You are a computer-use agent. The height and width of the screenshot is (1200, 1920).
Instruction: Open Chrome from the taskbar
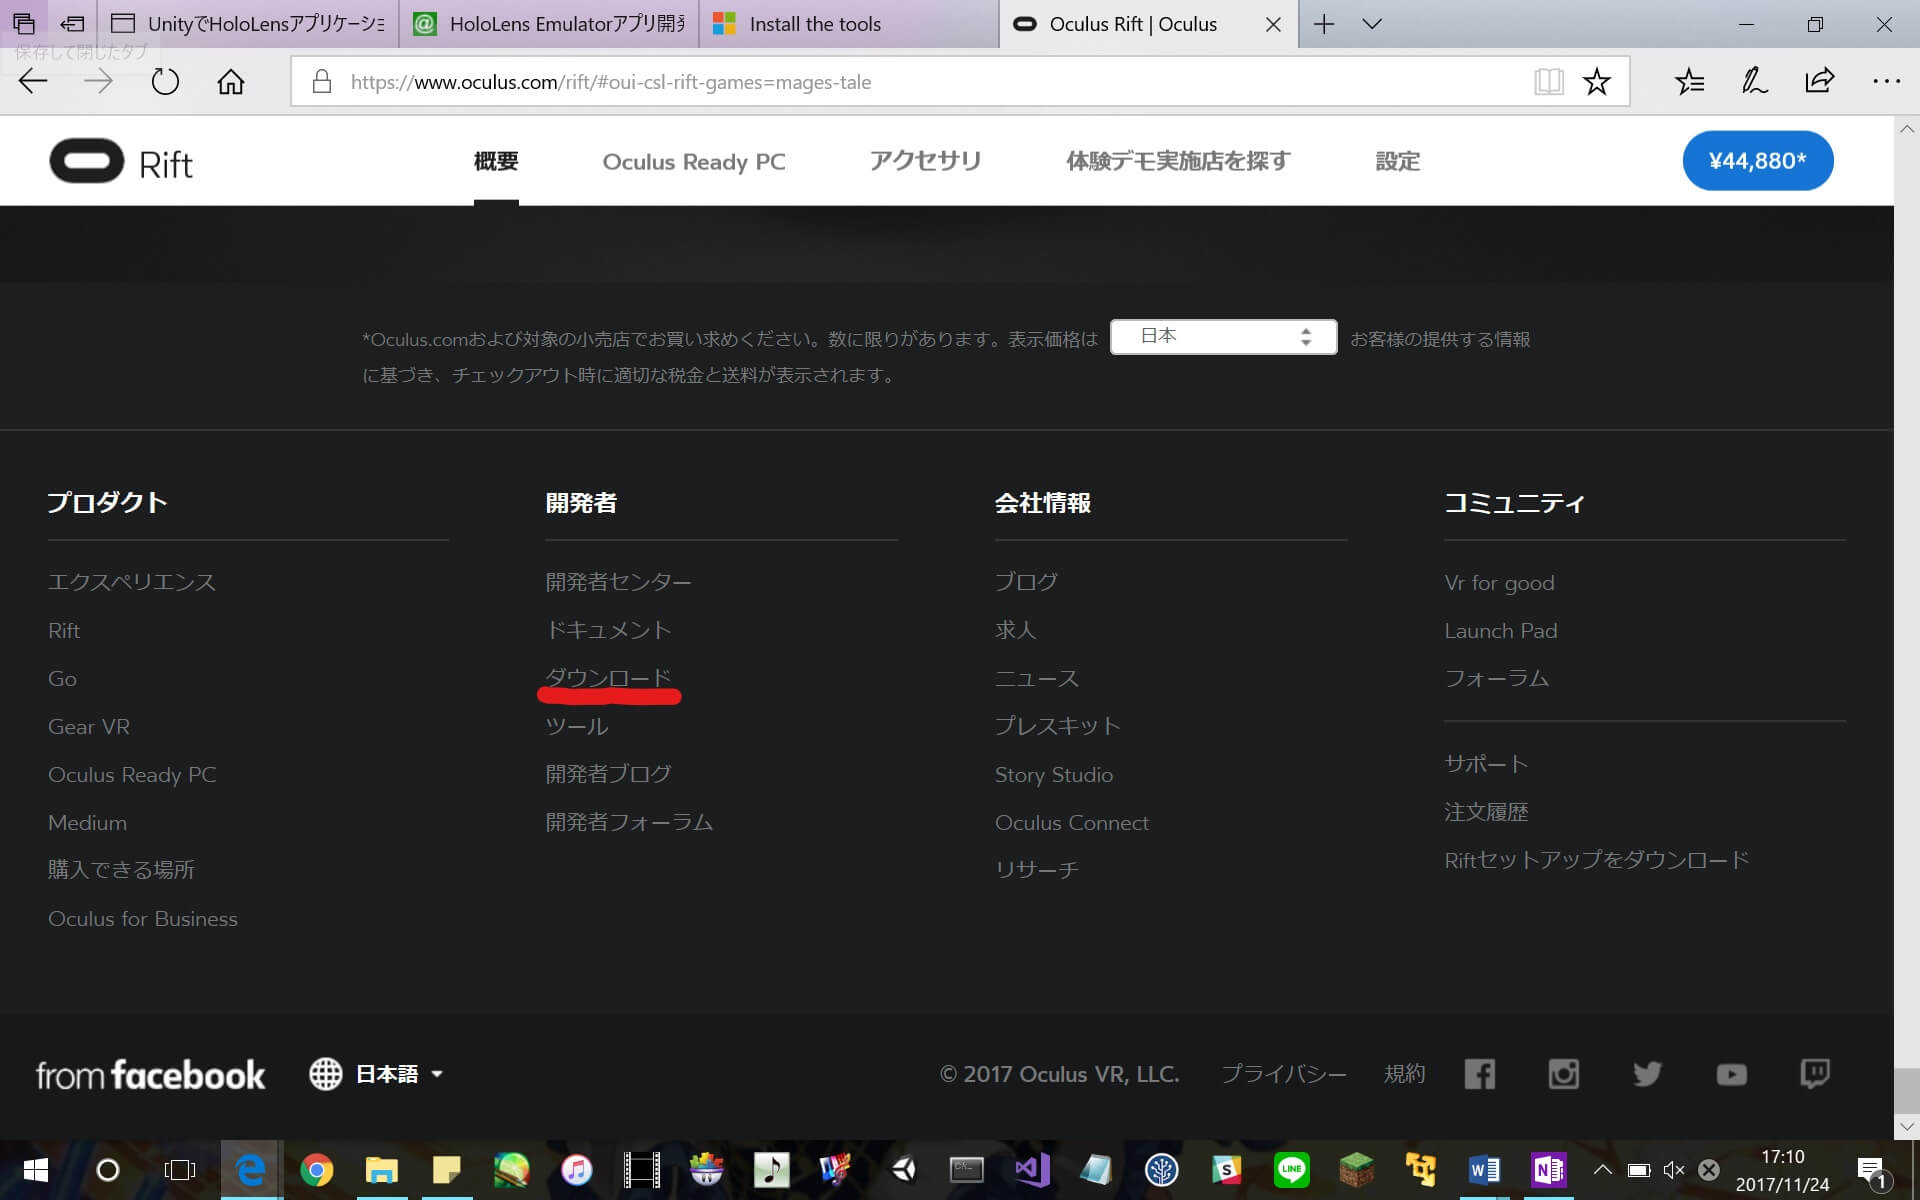316,1170
